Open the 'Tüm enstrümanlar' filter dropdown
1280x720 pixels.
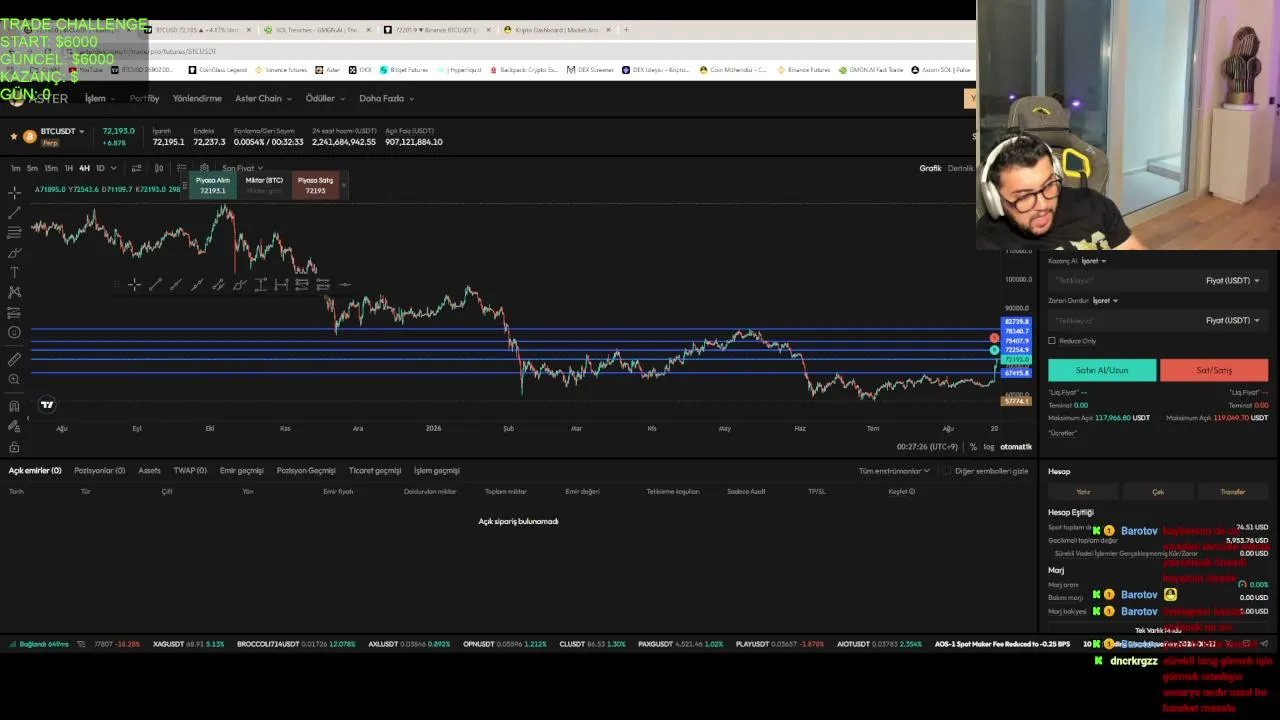pos(894,471)
